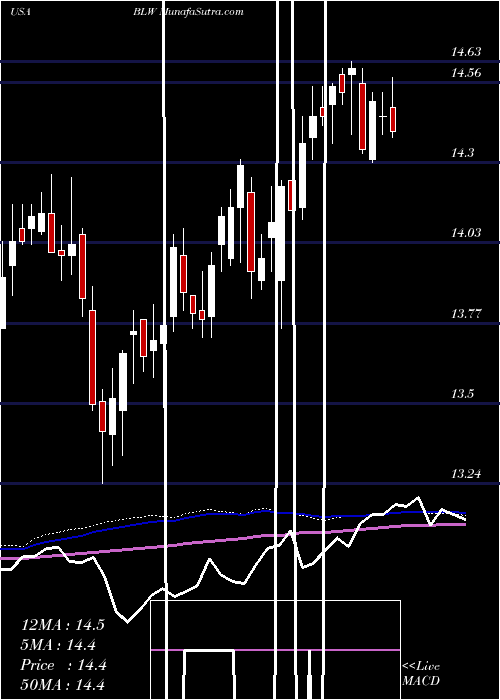This screenshot has height=700, width=500.
Task: Click the 5MA : 14.4 readout
Action: click(x=58, y=645)
